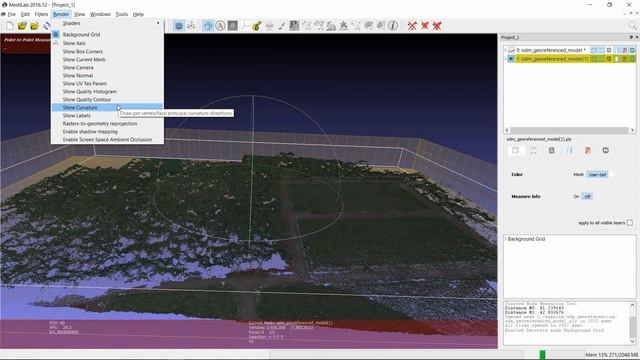Image resolution: width=640 pixels, height=360 pixels.
Task: Click the second yellow folder import icon
Action: point(34,26)
